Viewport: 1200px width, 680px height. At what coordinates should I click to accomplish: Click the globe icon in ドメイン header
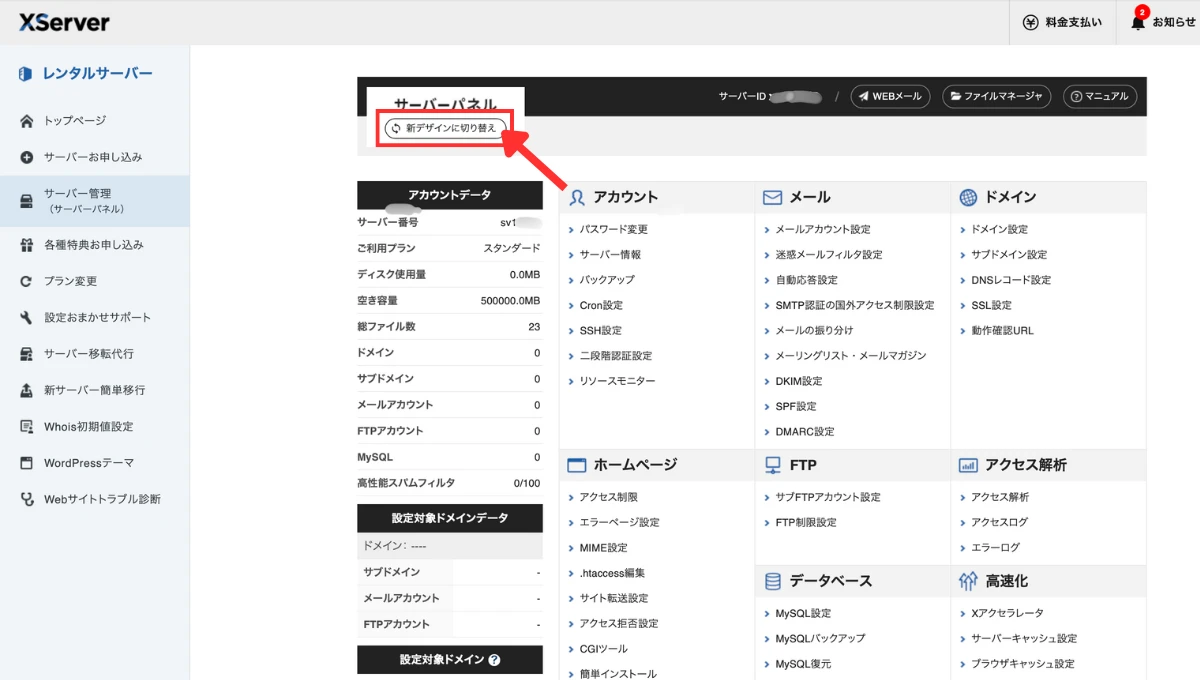pyautogui.click(x=967, y=197)
